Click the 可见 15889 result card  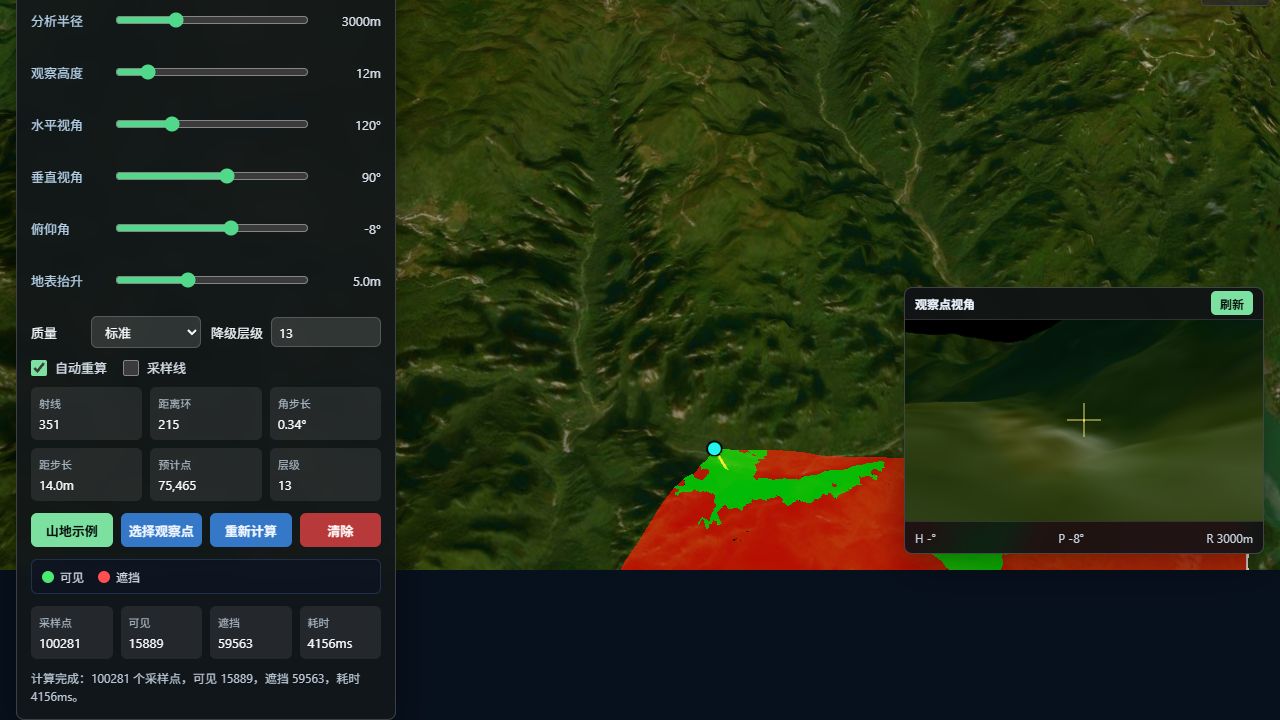coord(161,632)
